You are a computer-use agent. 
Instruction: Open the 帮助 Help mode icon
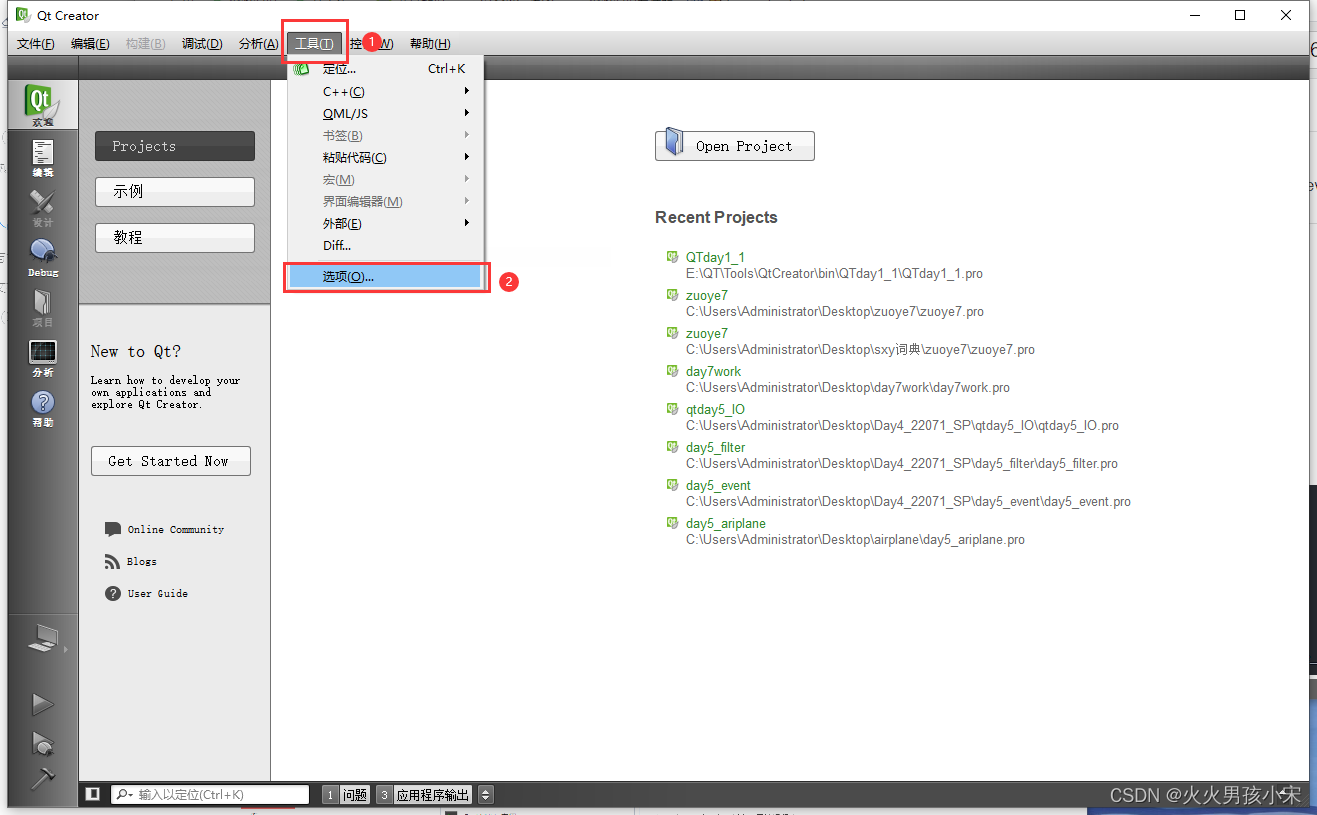[42, 407]
